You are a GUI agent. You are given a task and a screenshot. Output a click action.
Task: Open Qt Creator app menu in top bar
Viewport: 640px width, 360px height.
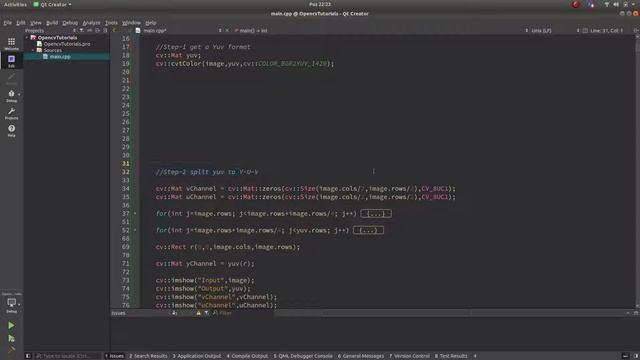click(x=52, y=4)
